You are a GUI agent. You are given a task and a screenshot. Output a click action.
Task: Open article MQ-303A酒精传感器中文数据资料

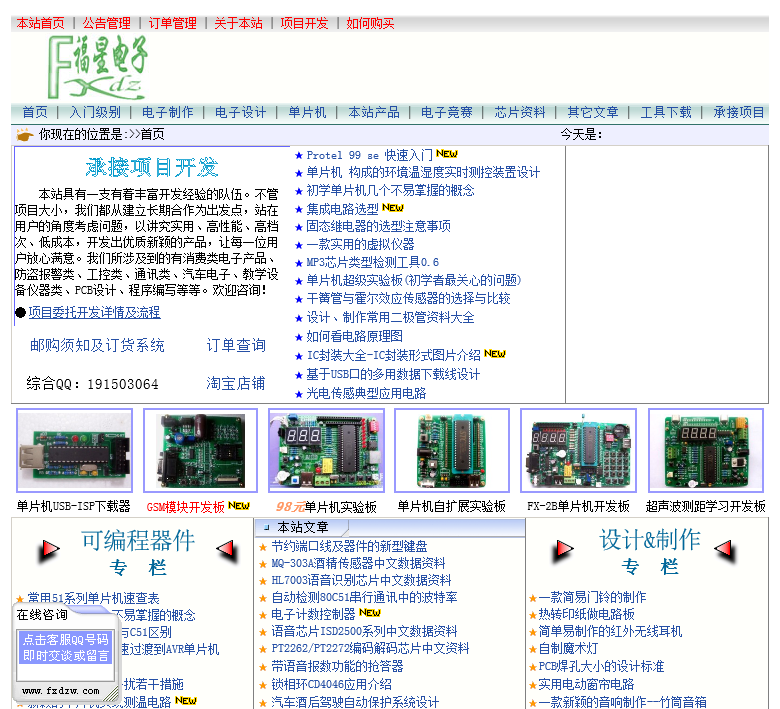[358, 564]
